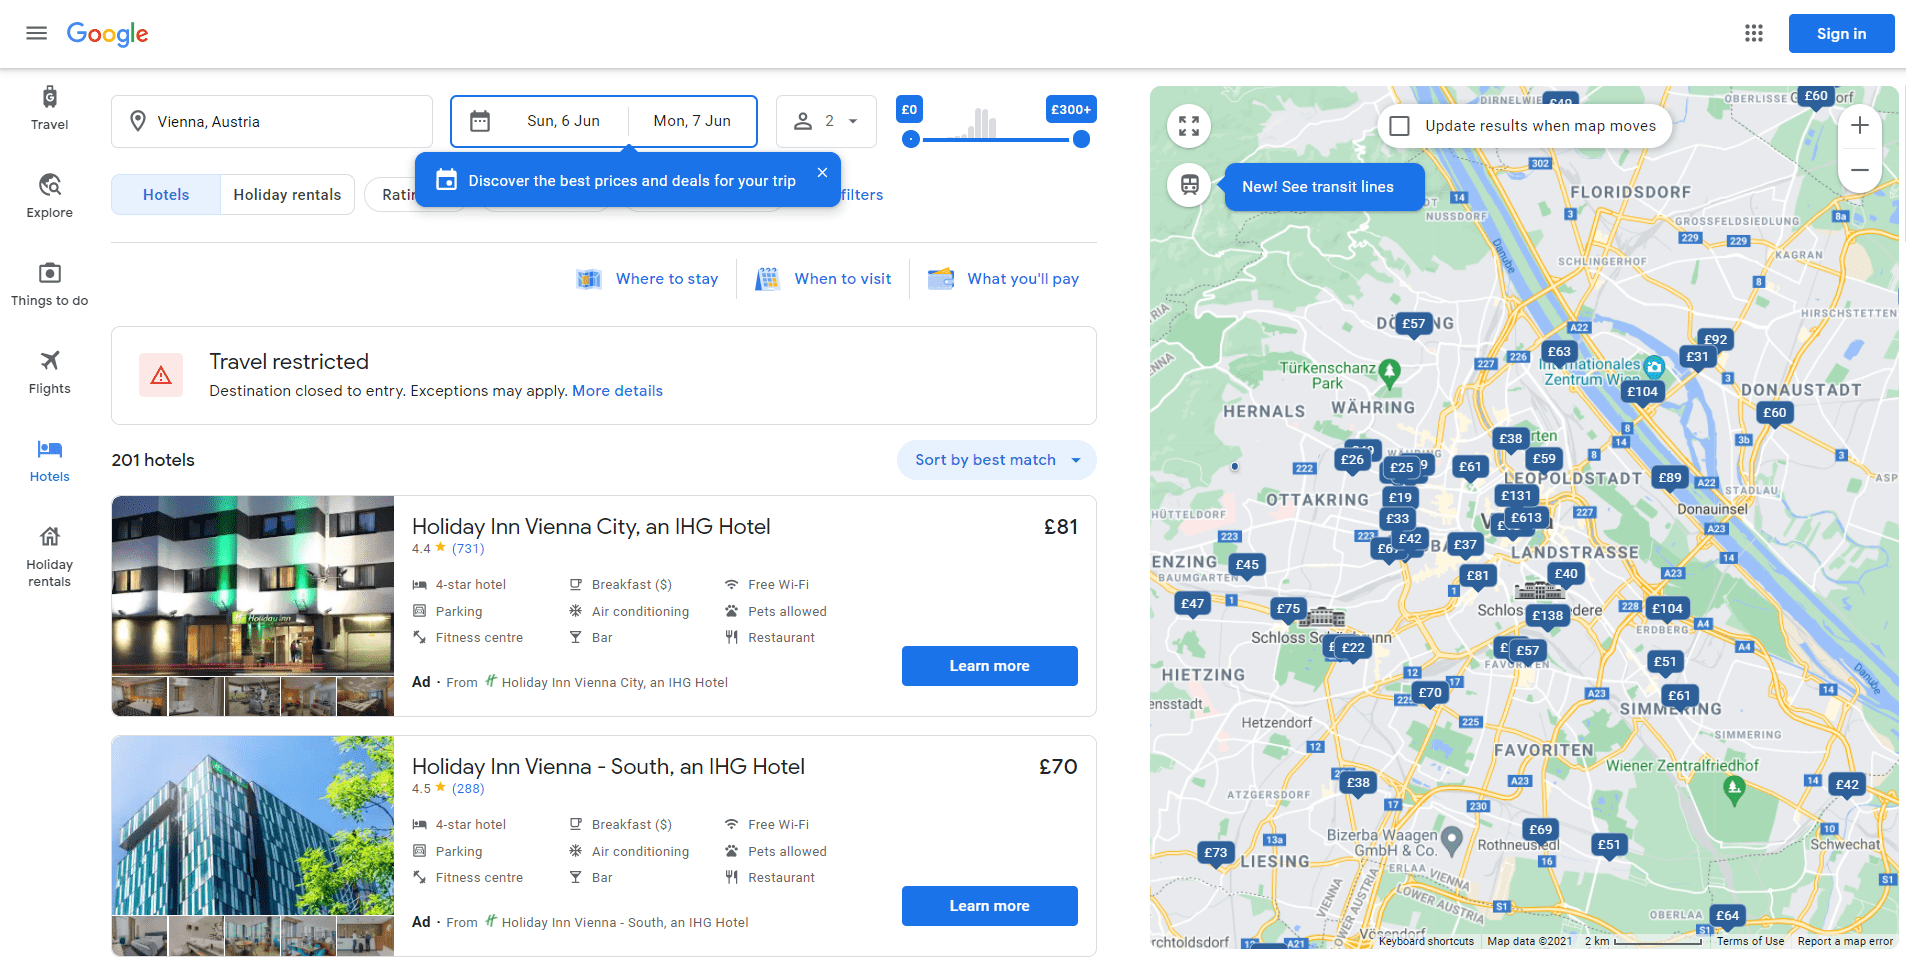Click the location pin icon
This screenshot has width=1906, height=962.
pyautogui.click(x=138, y=121)
